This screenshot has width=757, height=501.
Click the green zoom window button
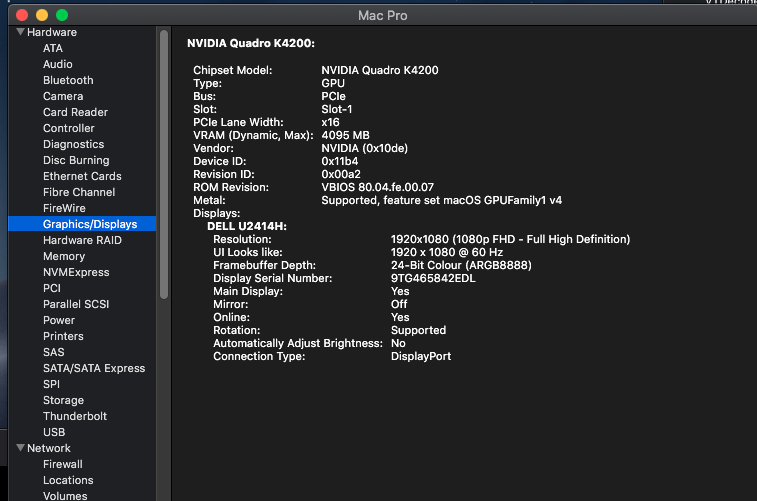coord(62,15)
